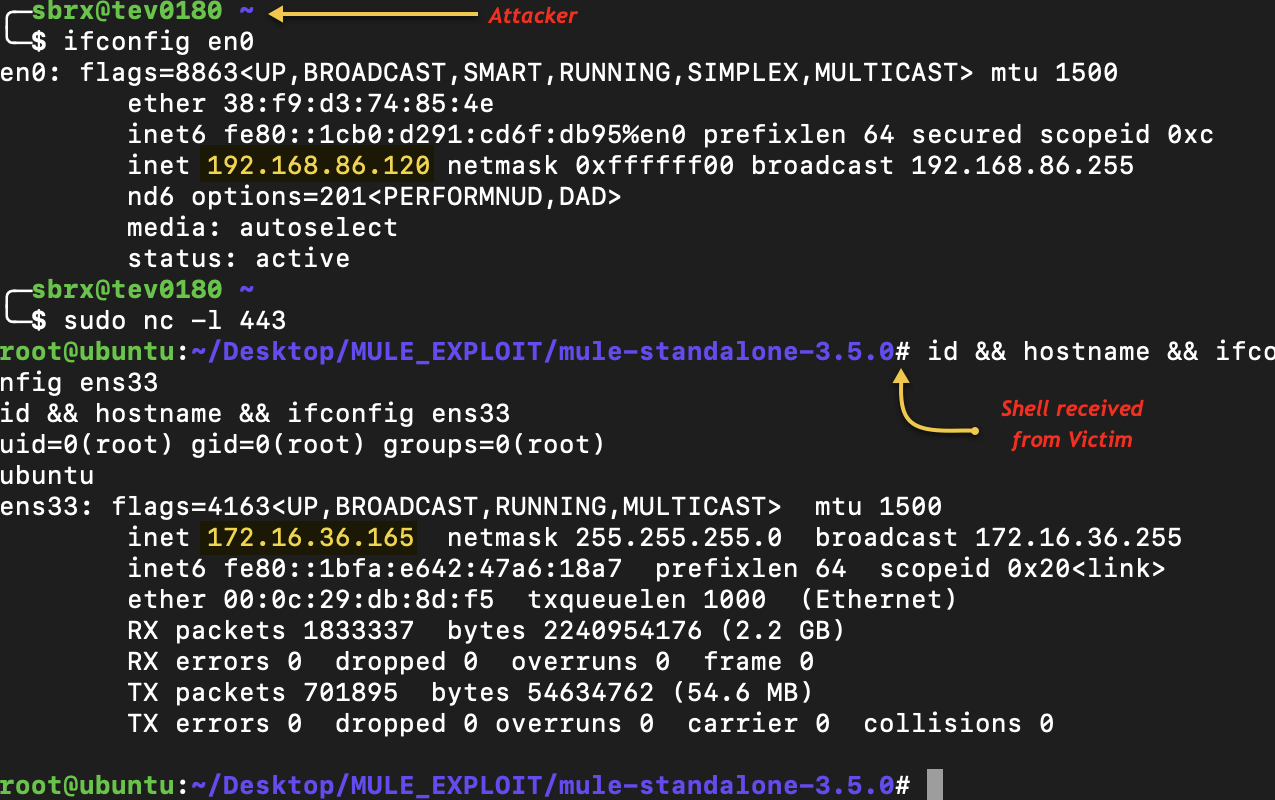
Task: Click the second 'sbrx@tev0180' prompt above nc
Action: 127,290
